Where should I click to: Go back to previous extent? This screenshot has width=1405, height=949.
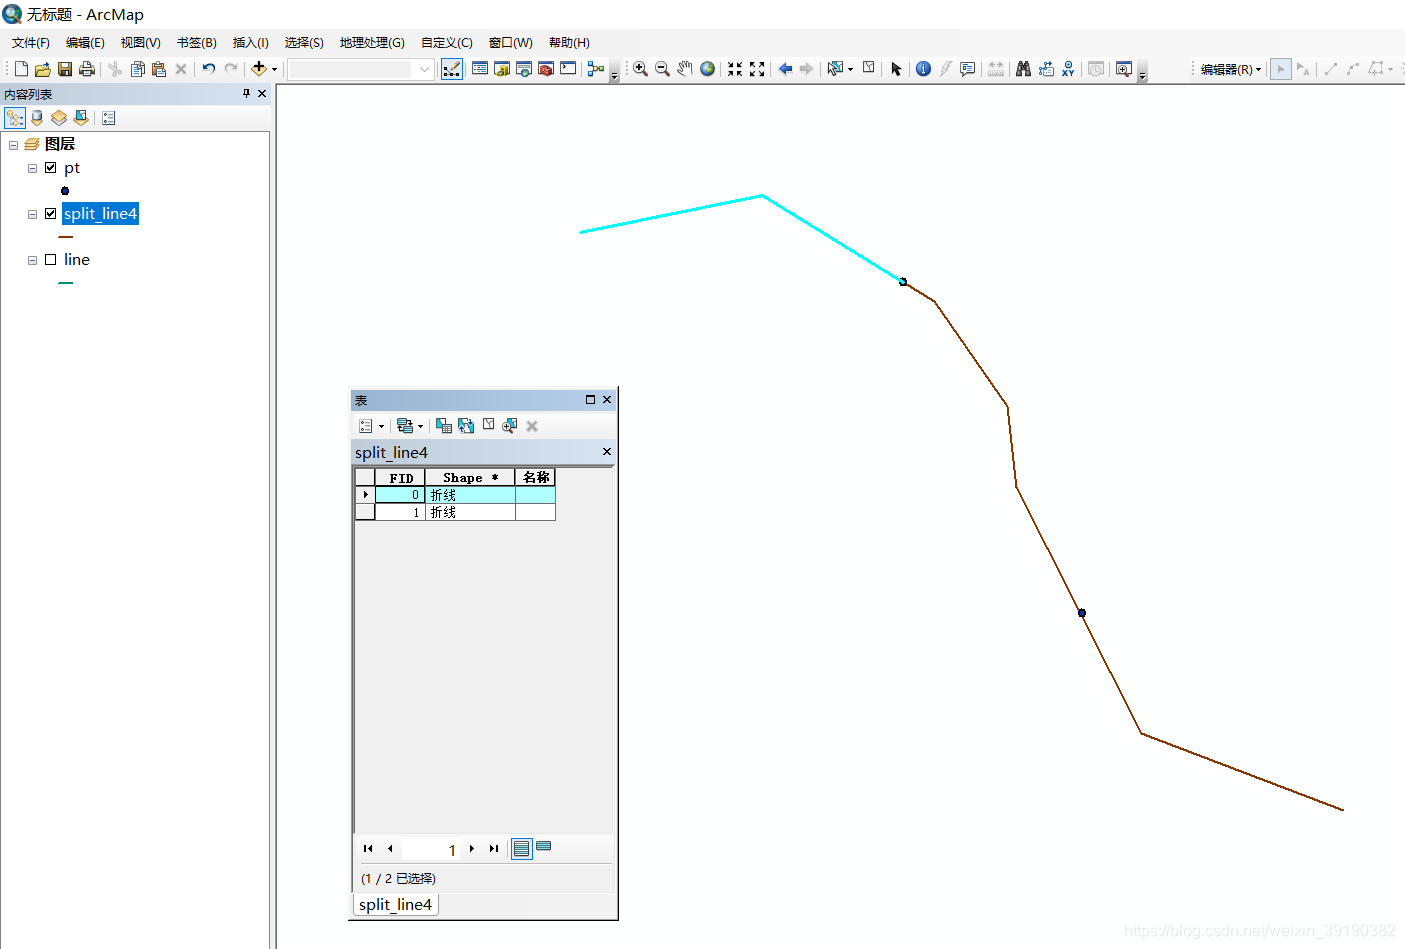tap(785, 69)
